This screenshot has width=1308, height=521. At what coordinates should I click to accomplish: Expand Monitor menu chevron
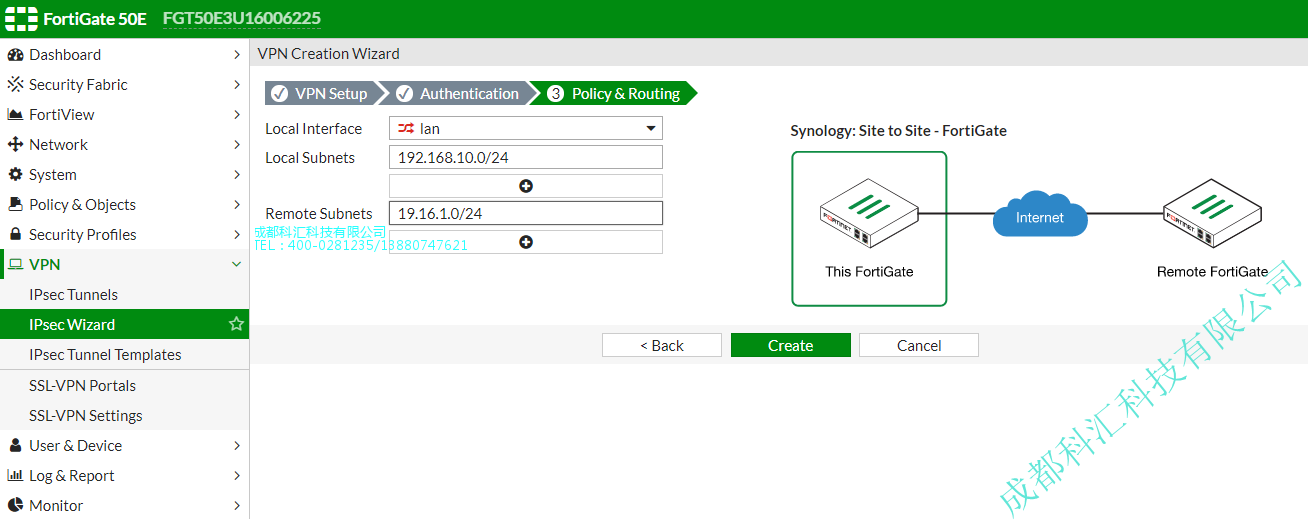237,506
